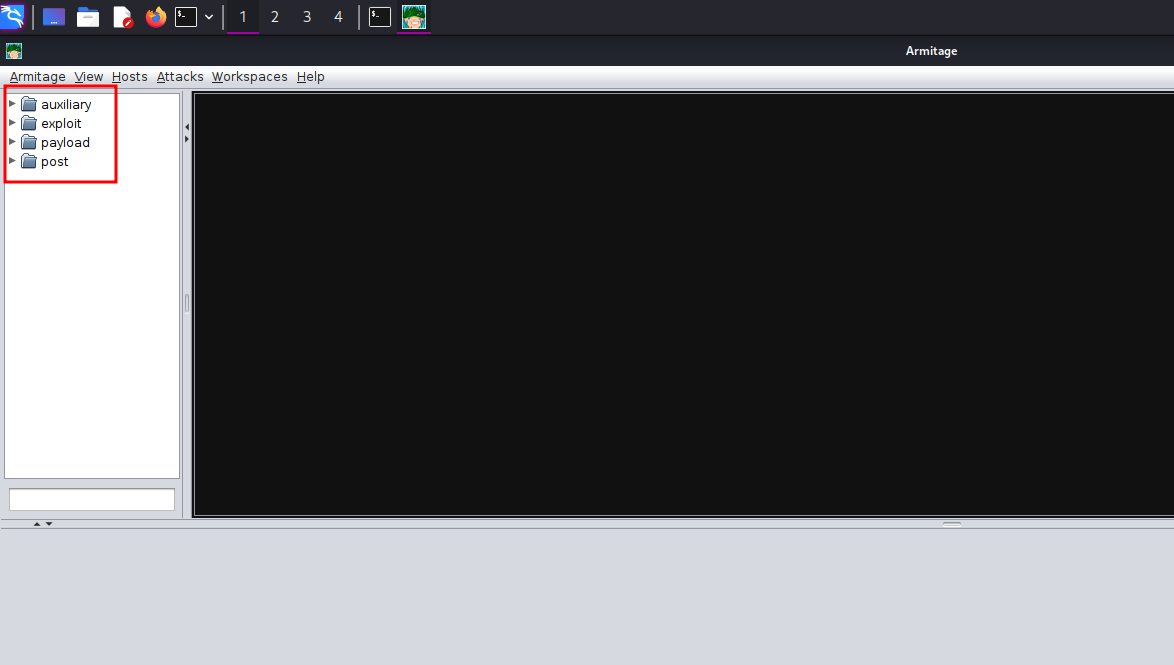The height and width of the screenshot is (665, 1174).
Task: Switch to workspace 3
Action: [x=307, y=17]
